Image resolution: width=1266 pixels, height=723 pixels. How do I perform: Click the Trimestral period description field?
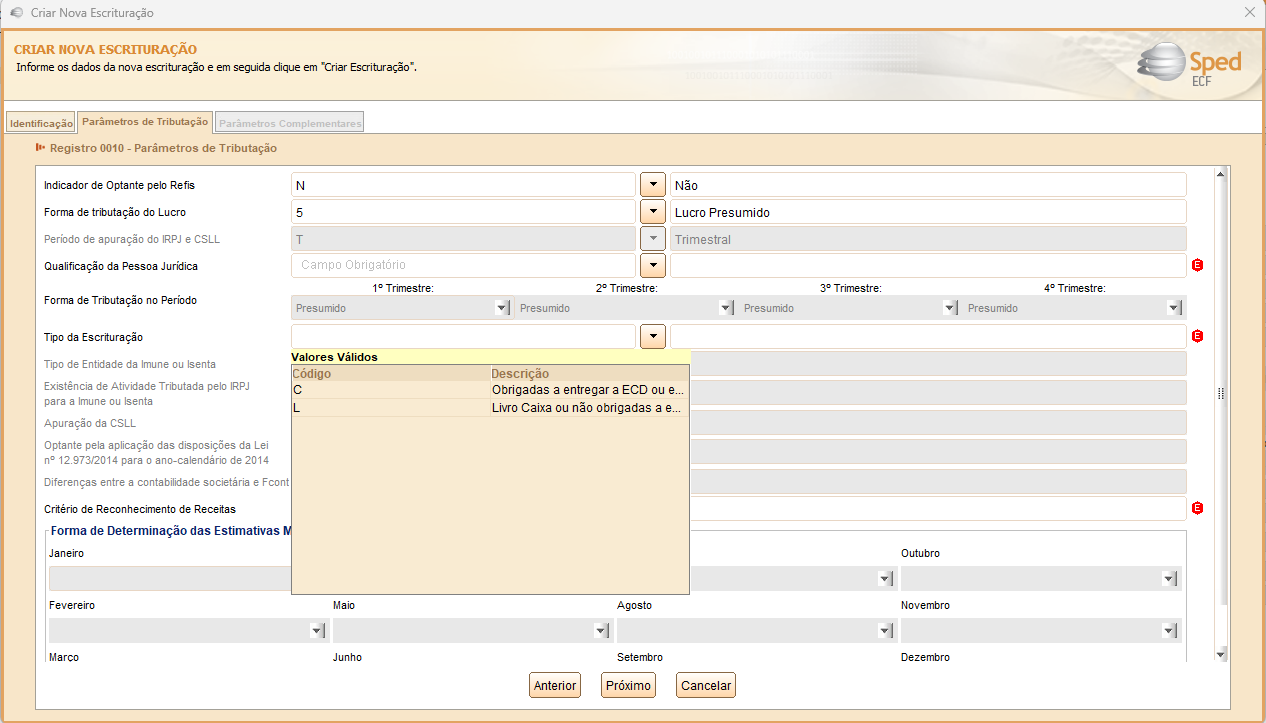point(928,239)
